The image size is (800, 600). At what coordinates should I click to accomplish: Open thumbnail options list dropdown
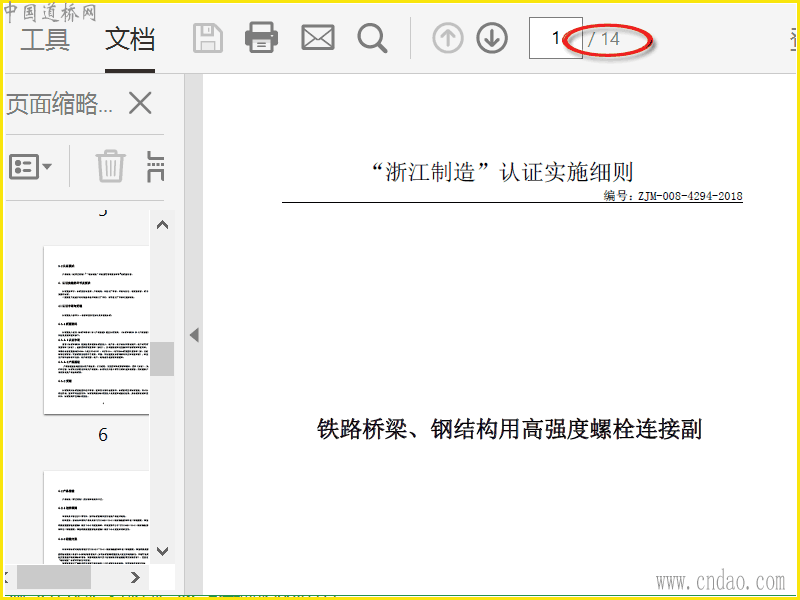click(x=31, y=167)
